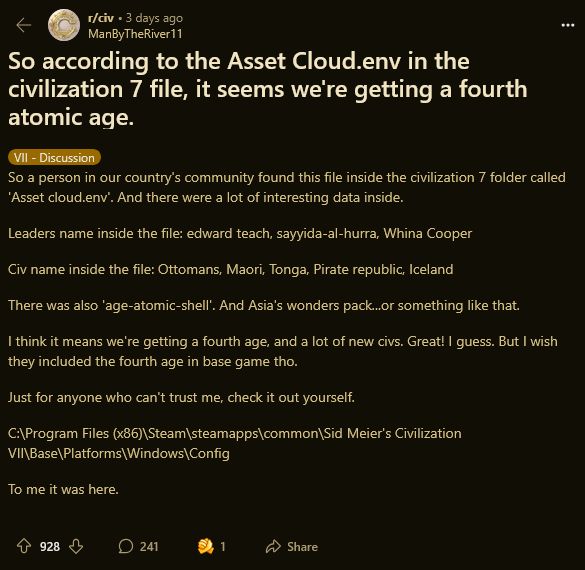Visit the r/civ subreddit link

(x=101, y=18)
